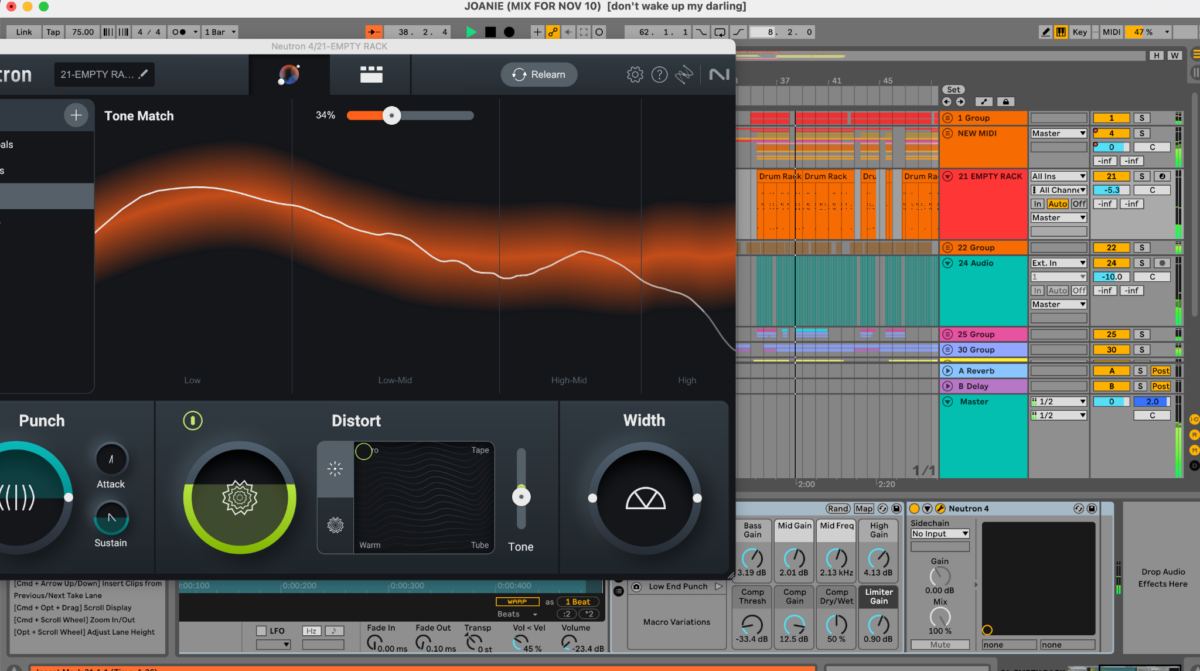Open NEW MIDI Master output dropdown
Screen dimensions: 1200x671
click(x=1059, y=133)
